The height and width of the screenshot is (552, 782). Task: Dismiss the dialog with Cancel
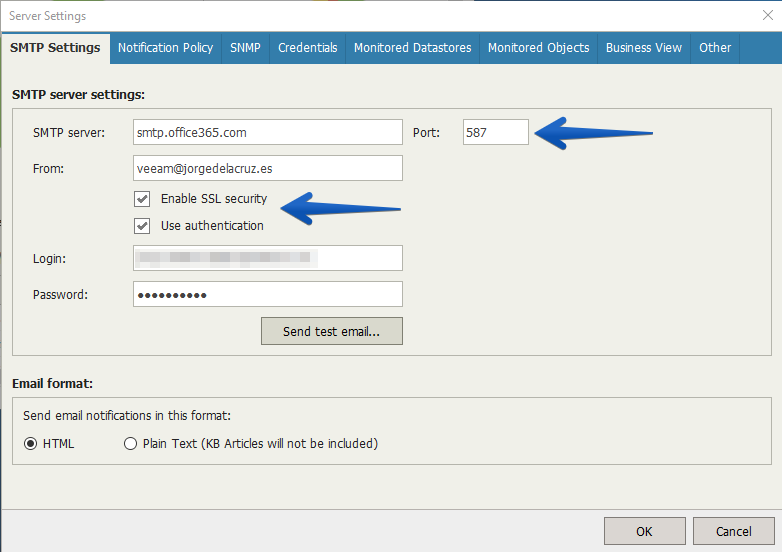734,531
